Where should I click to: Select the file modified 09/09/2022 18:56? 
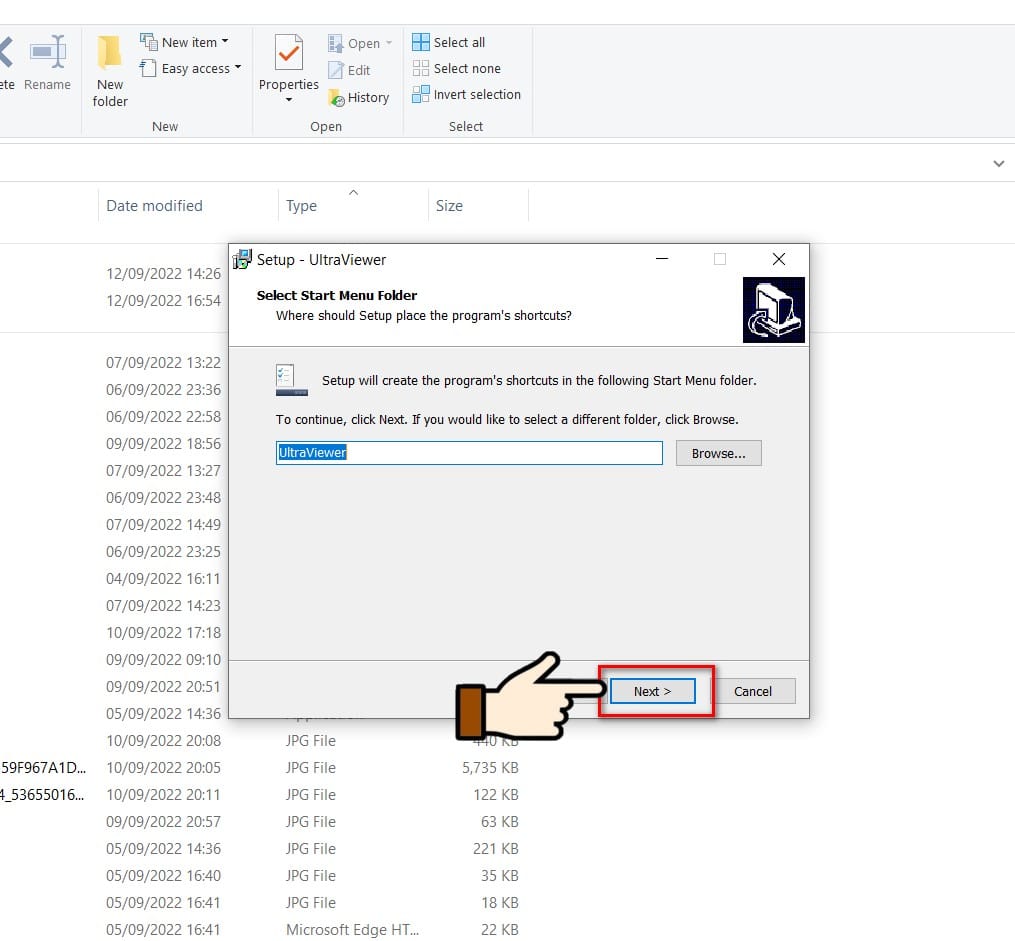164,444
